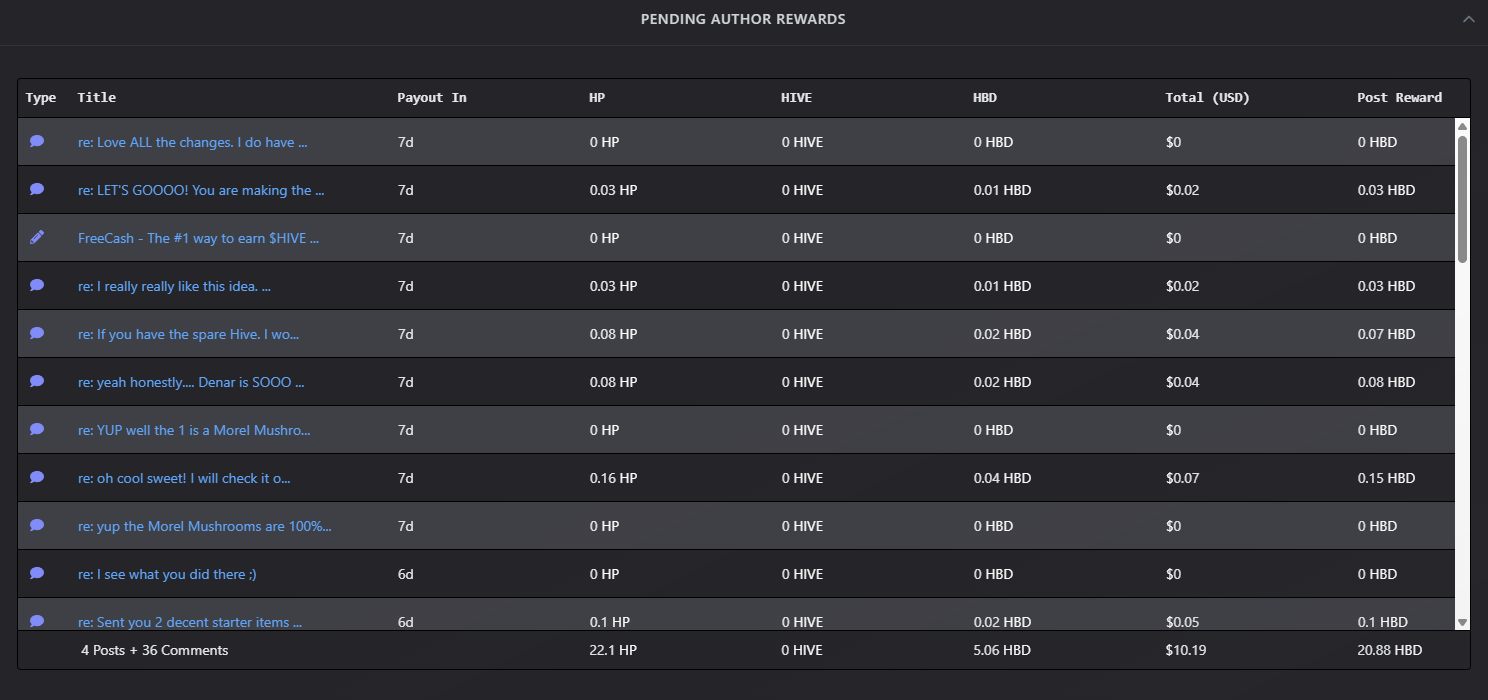Image resolution: width=1488 pixels, height=700 pixels.
Task: Click comment icon beside 'oh cool sweet!' row
Action: click(x=37, y=477)
